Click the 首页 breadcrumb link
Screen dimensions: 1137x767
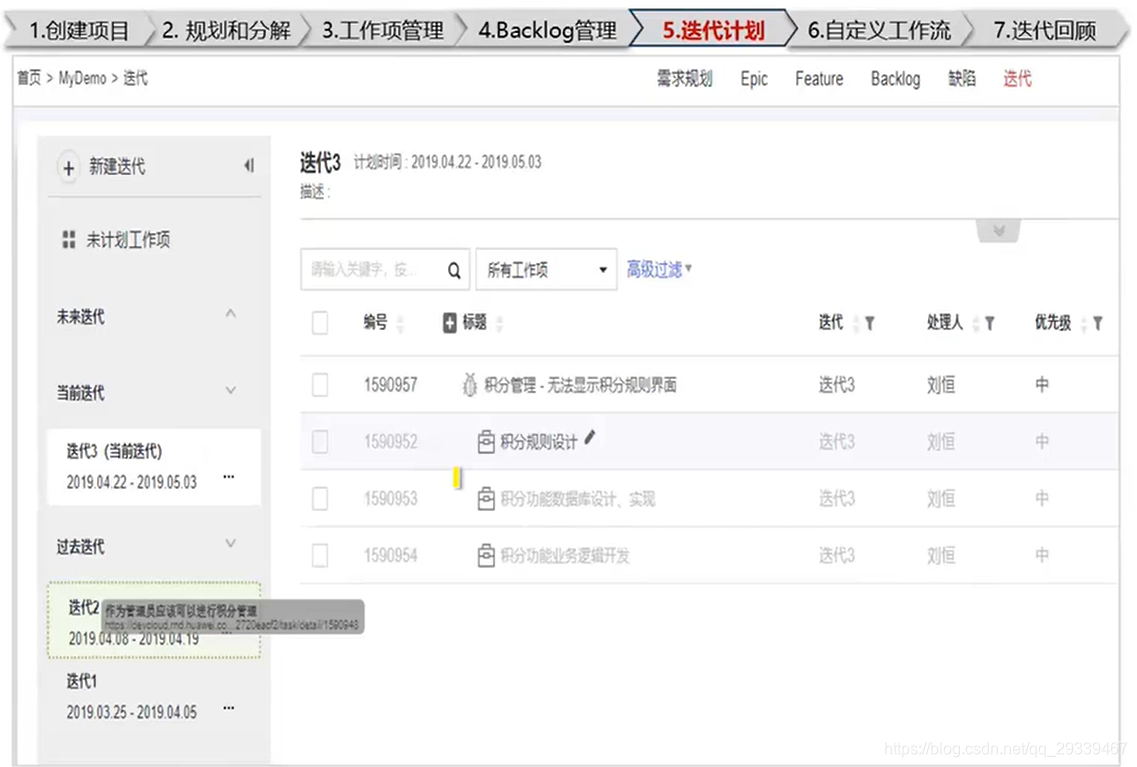point(29,78)
